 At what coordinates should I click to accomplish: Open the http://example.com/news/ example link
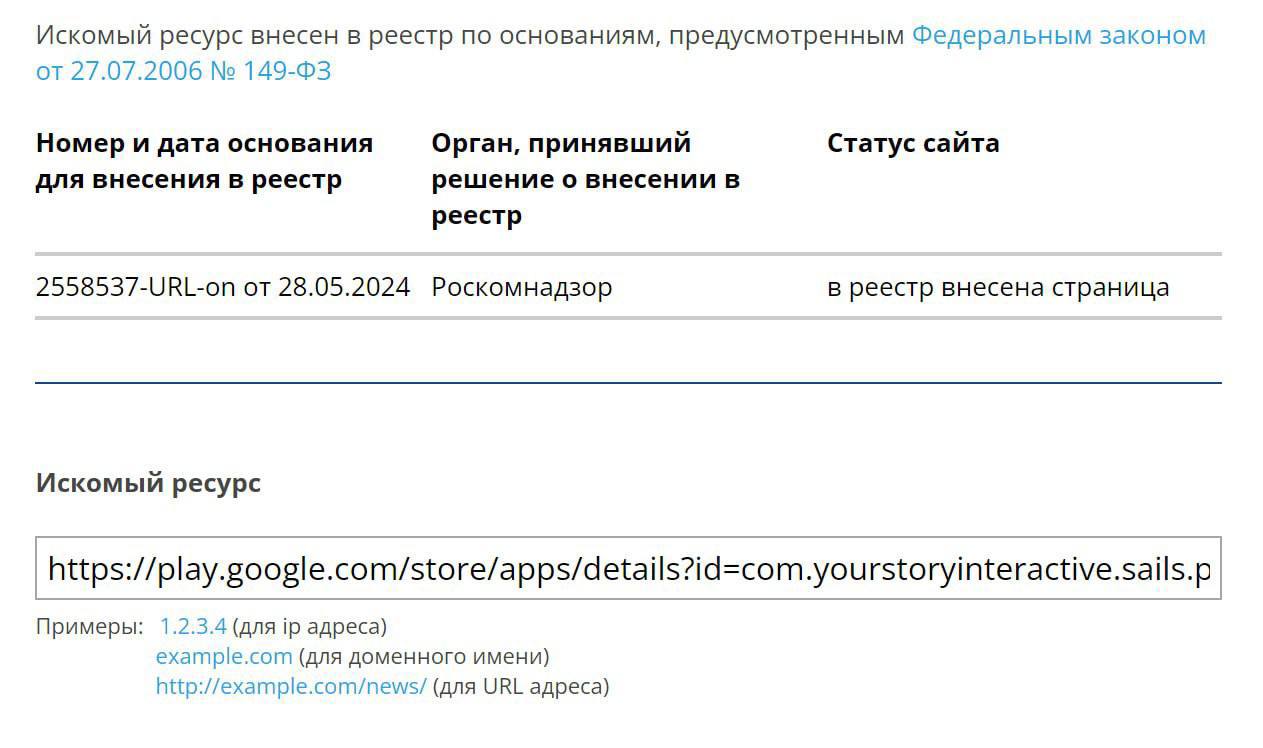(x=291, y=687)
